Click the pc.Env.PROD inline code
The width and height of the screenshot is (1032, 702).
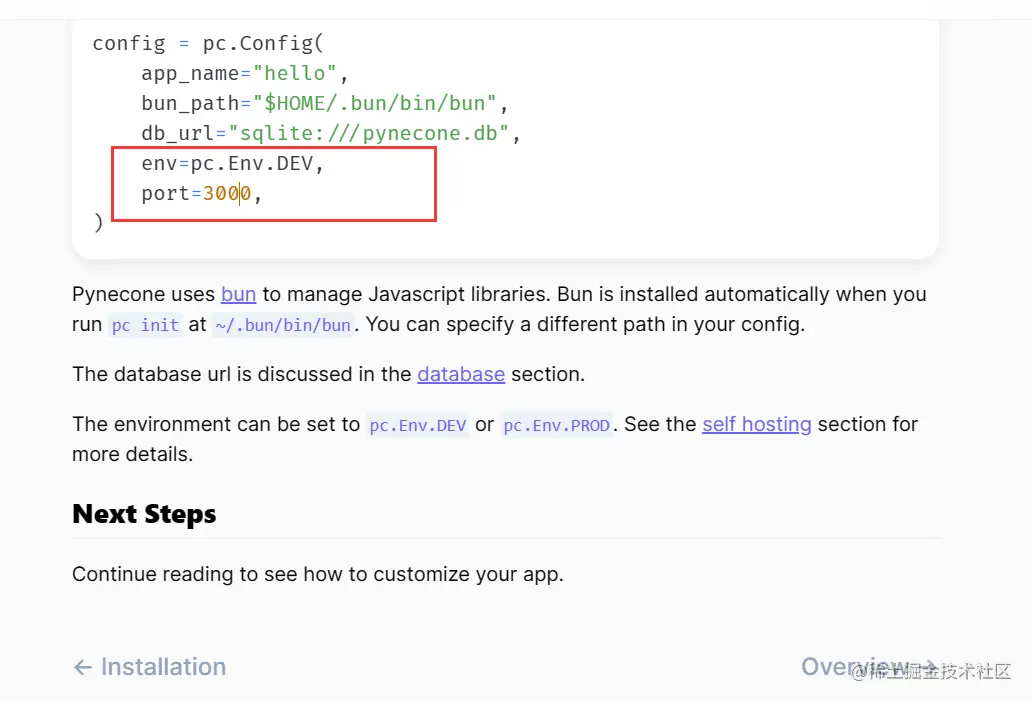point(556,425)
